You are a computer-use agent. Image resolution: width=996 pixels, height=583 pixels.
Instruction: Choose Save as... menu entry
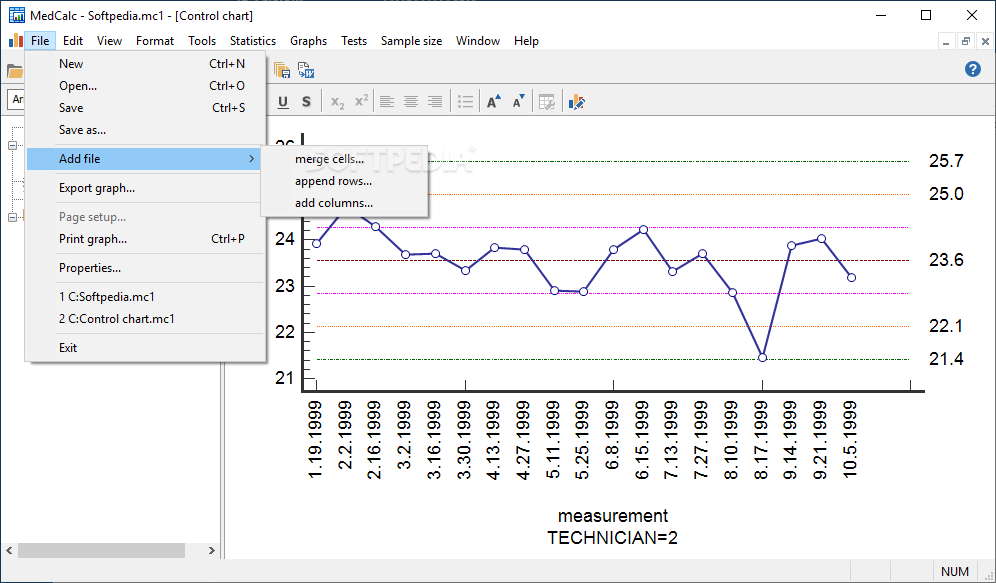point(145,130)
